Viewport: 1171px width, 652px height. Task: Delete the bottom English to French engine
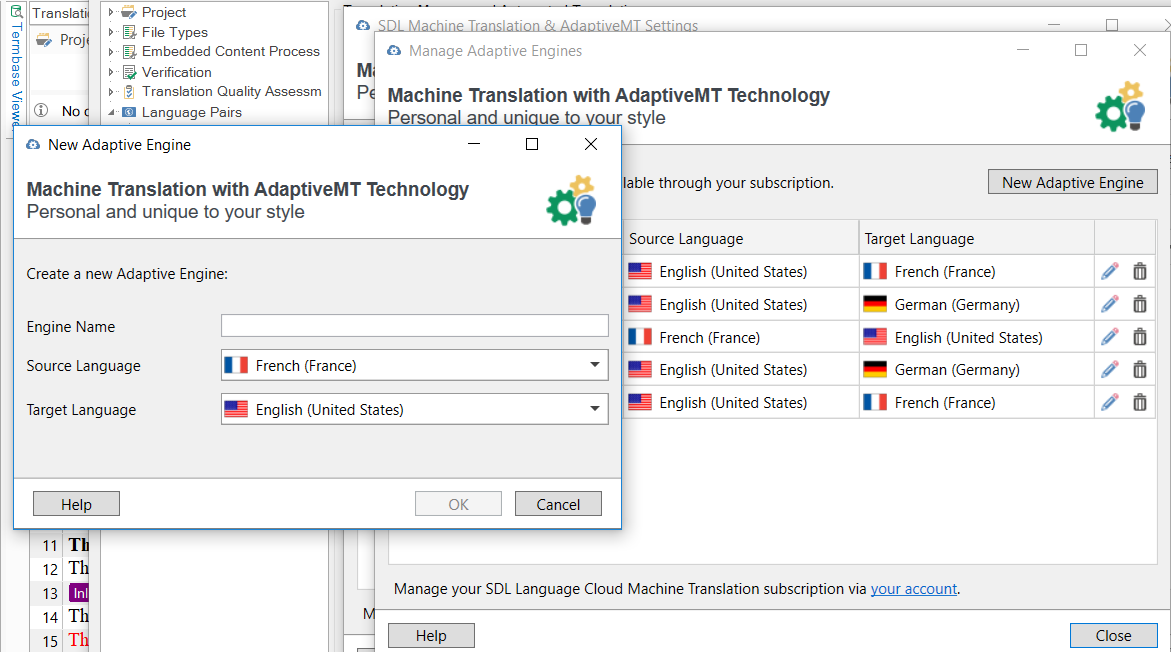click(1139, 402)
